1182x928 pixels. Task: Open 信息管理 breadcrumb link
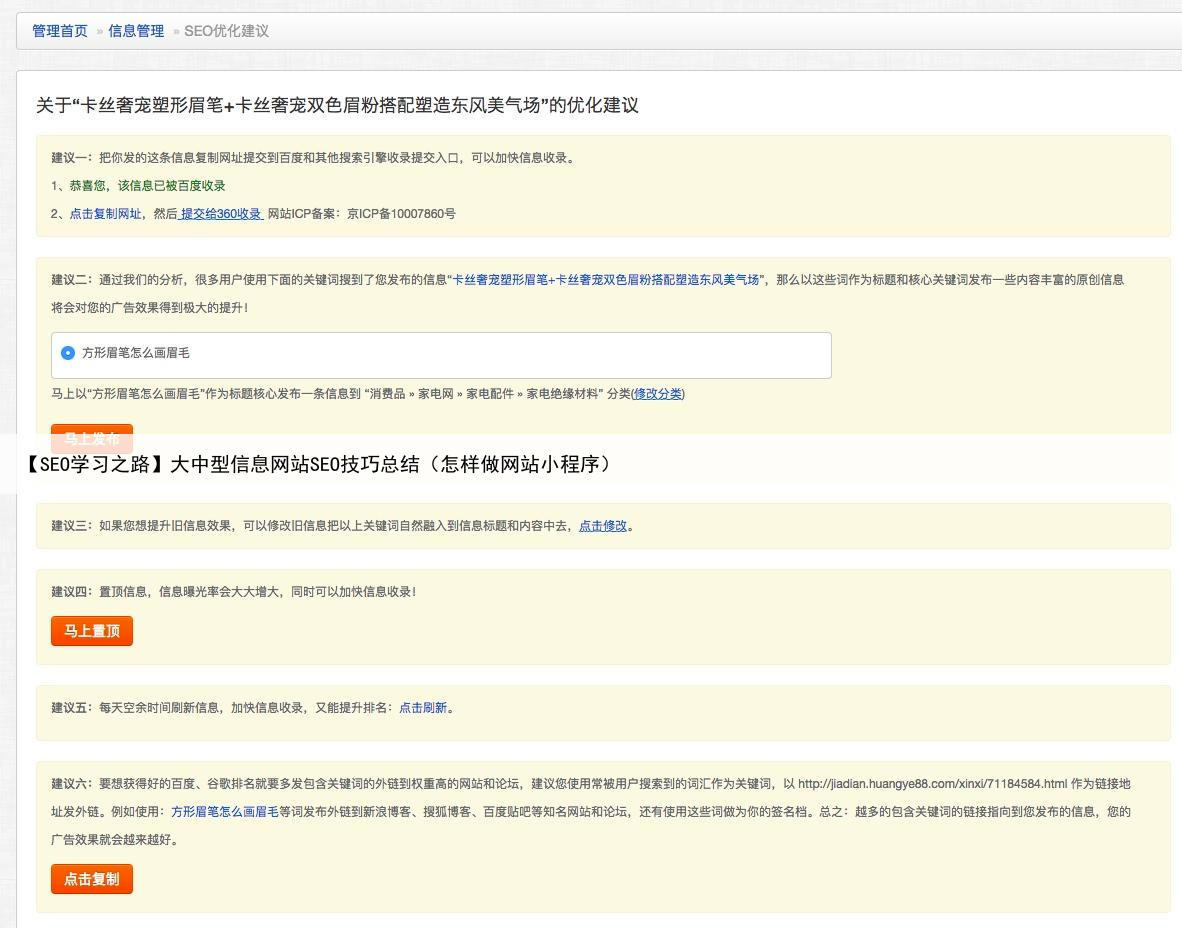point(136,31)
